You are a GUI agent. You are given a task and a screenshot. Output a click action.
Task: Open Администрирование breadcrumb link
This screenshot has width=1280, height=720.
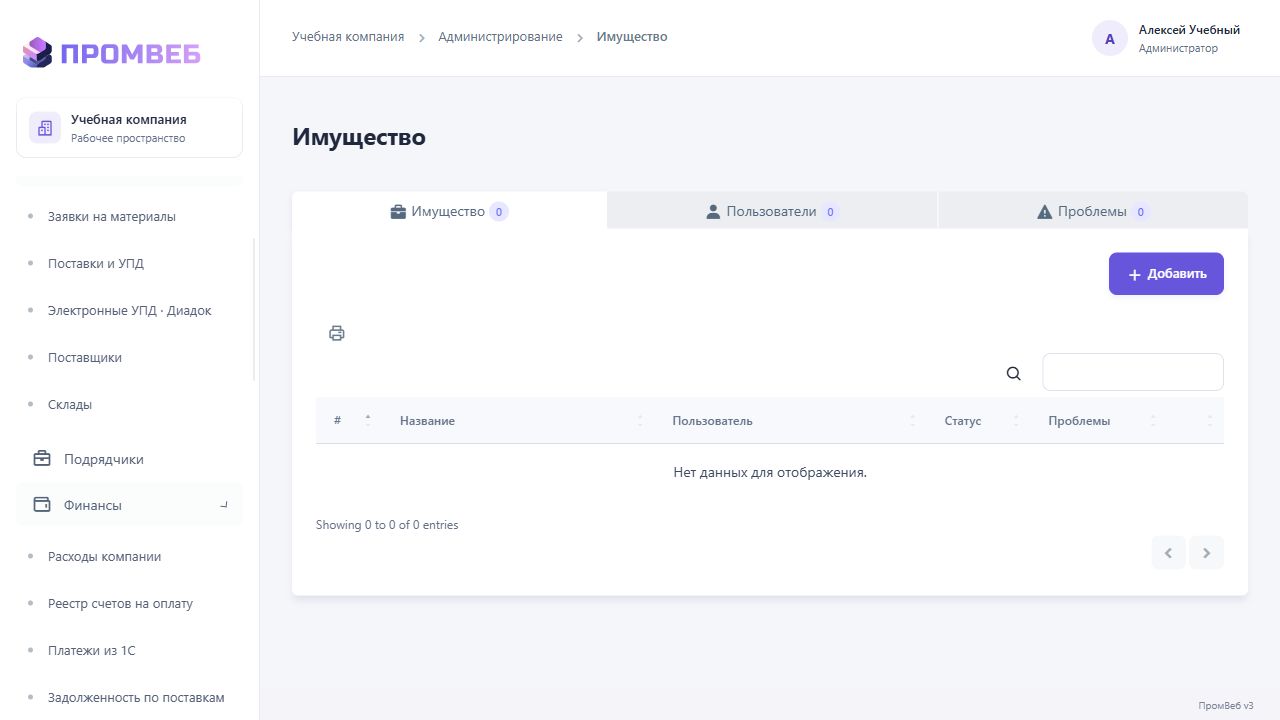(500, 37)
